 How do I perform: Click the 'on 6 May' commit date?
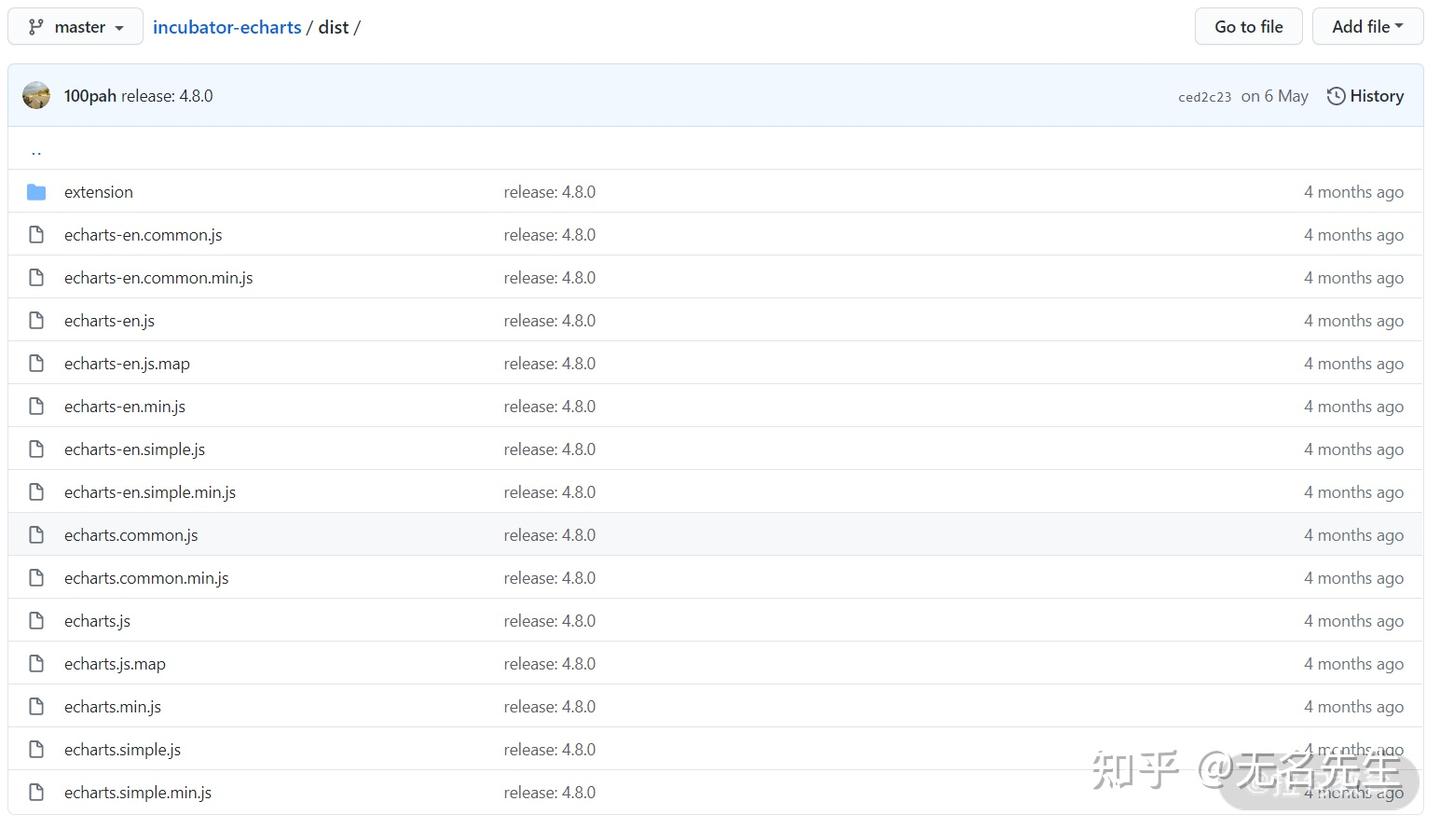[1275, 96]
